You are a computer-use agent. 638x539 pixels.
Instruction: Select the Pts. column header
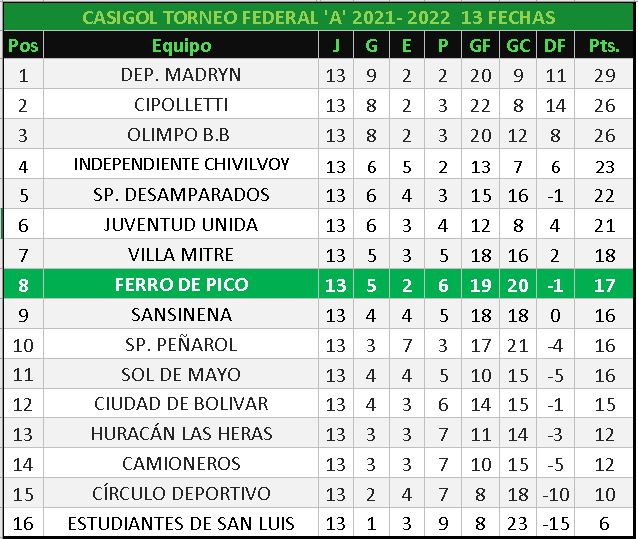coord(604,45)
